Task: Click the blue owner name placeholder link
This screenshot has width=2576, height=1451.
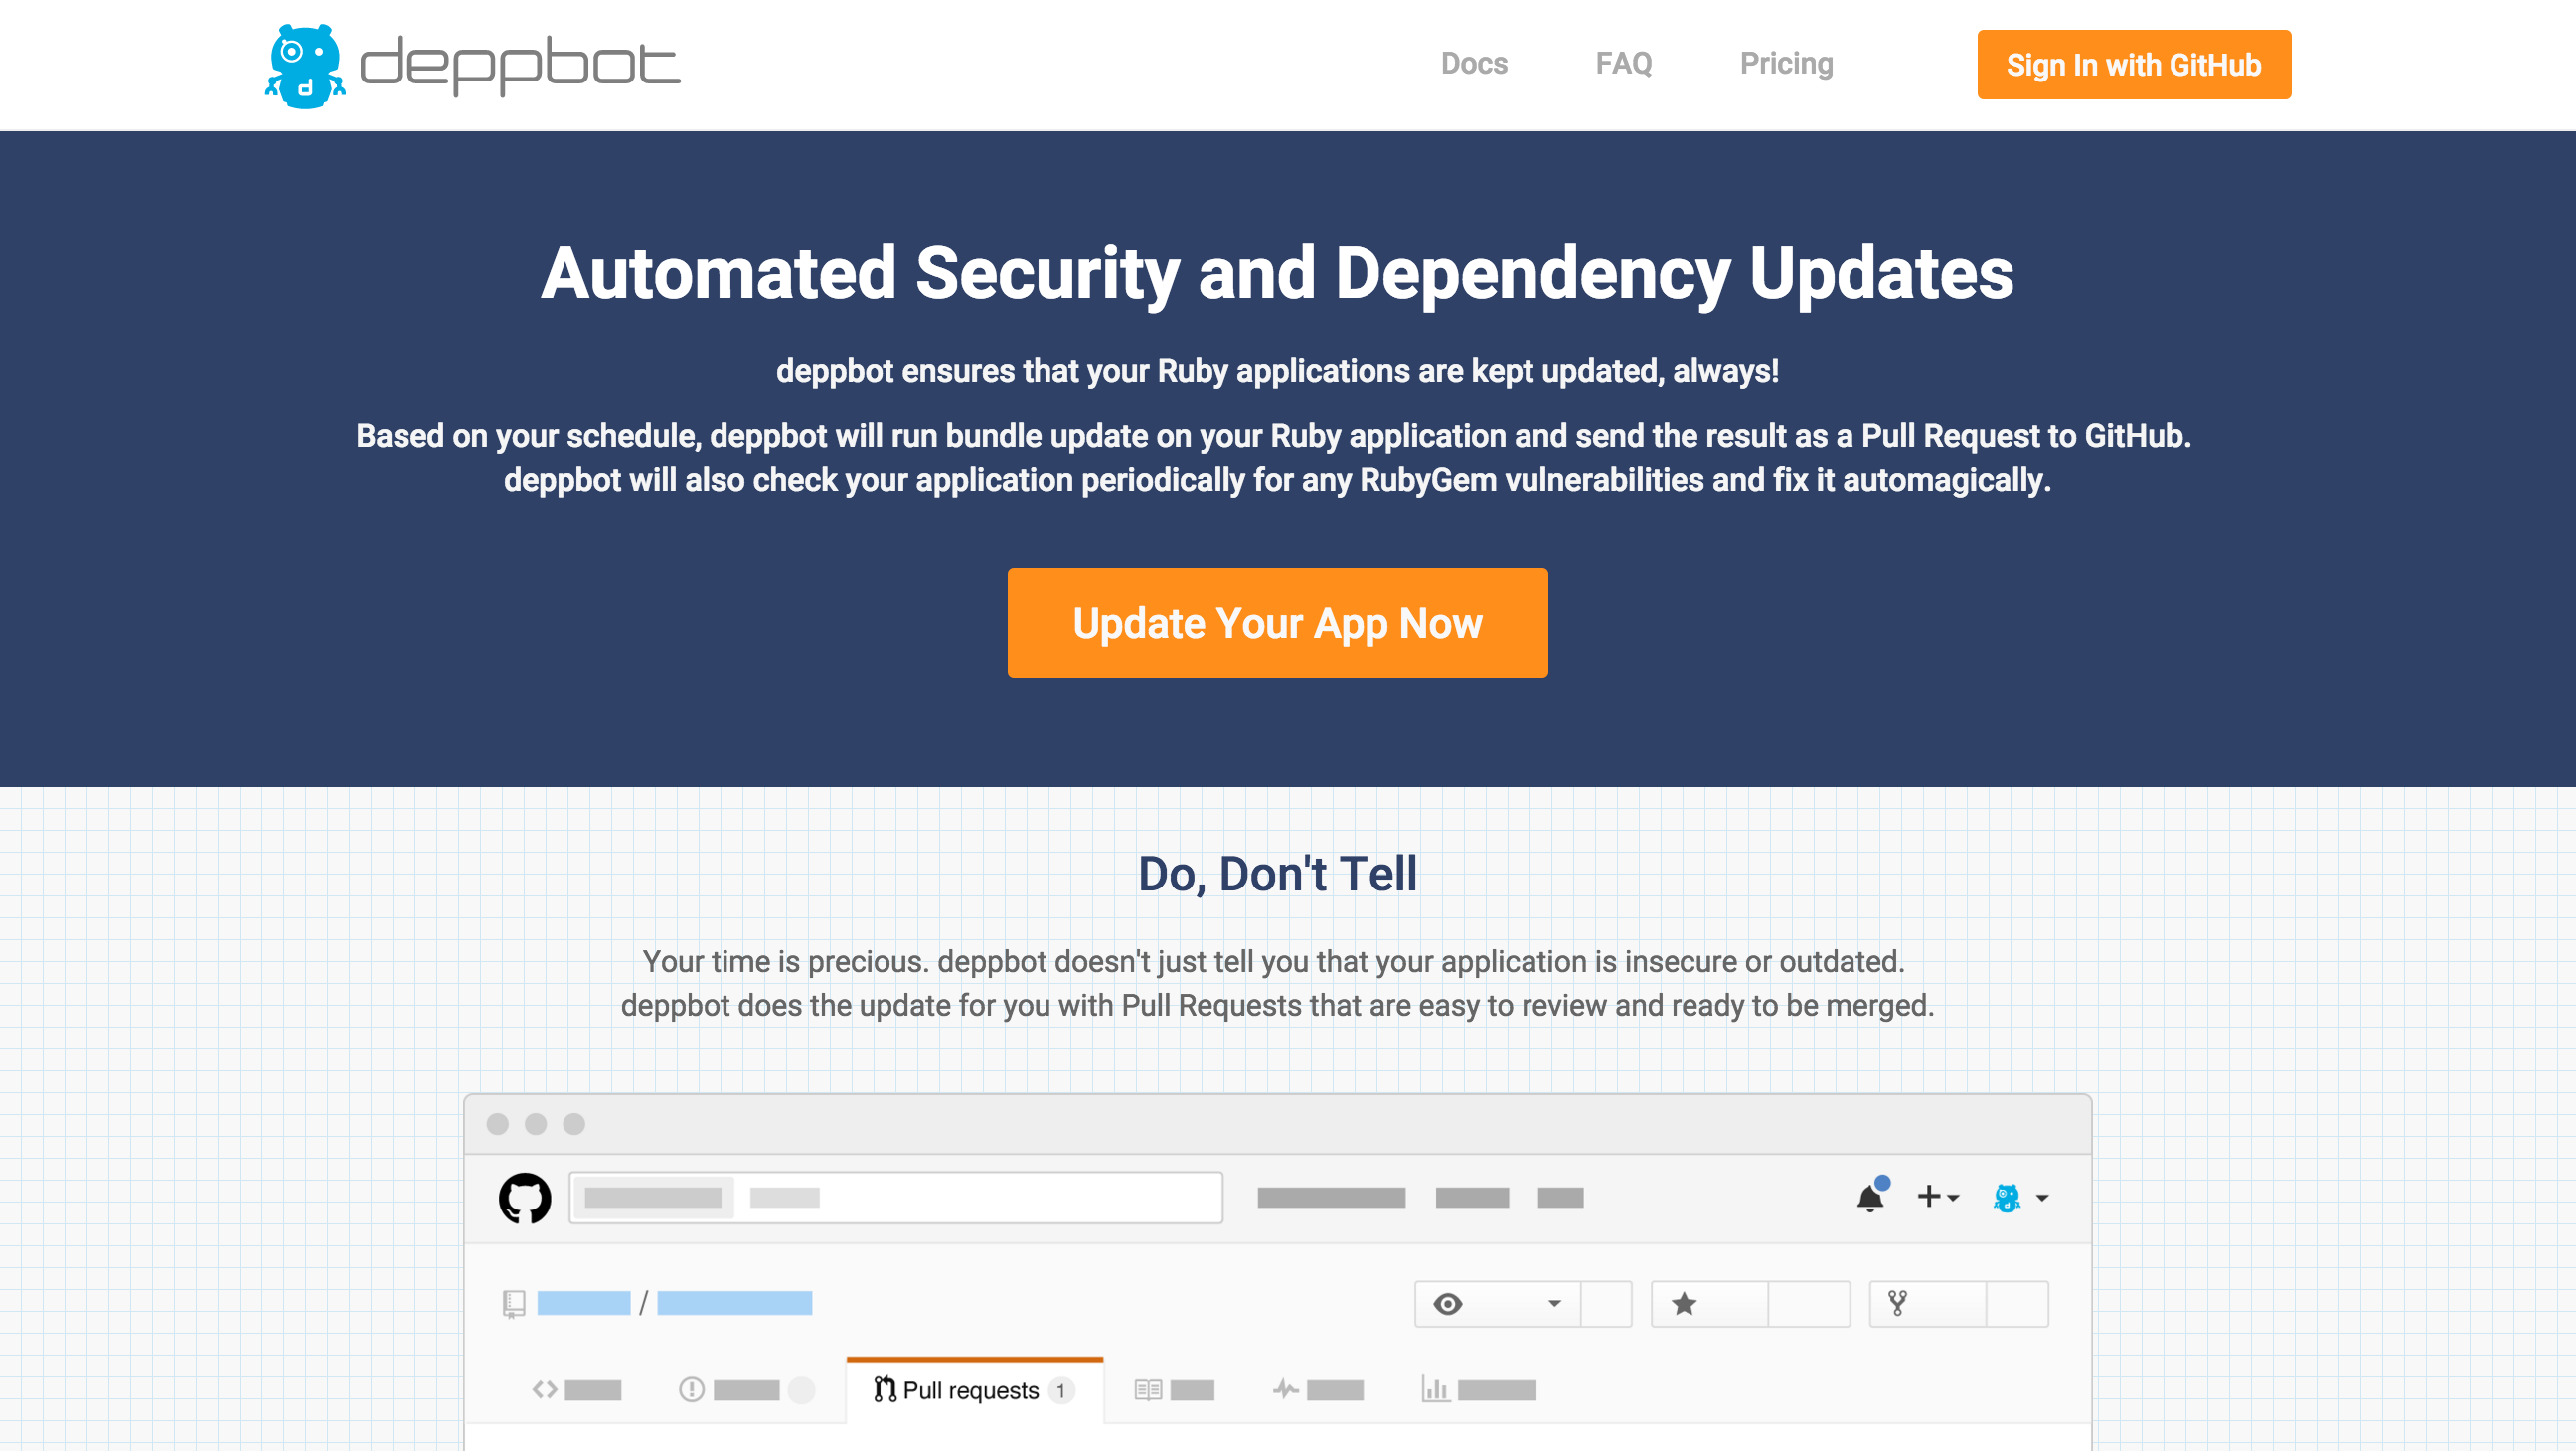Action: 584,1304
